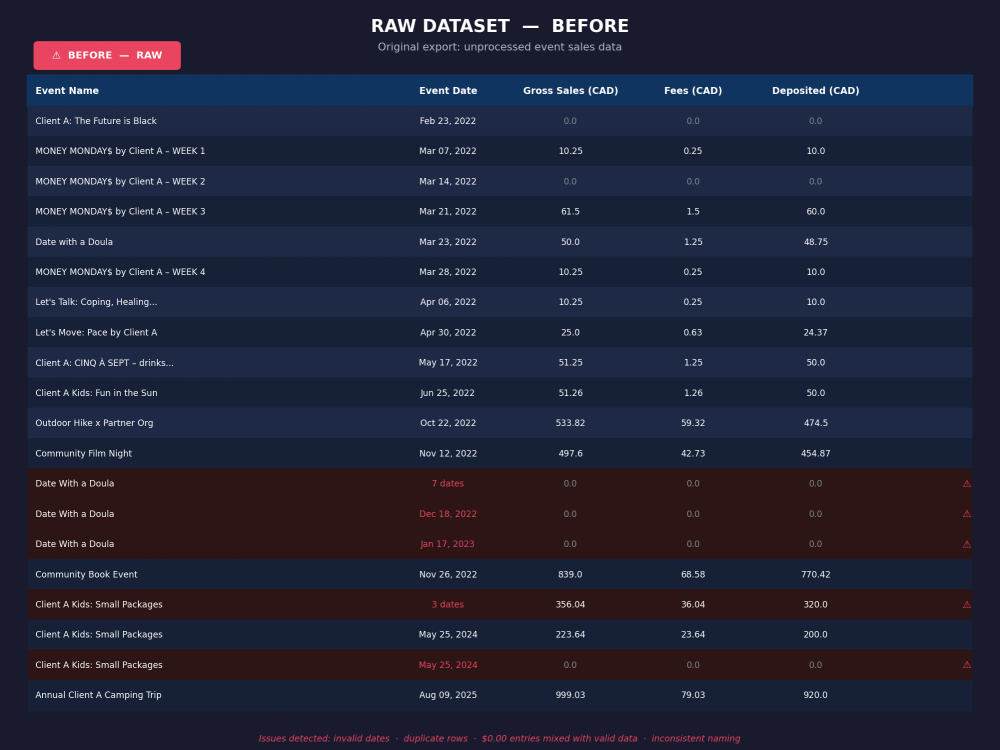Click gross sales value 223.64
This screenshot has height=750, width=1000.
click(x=570, y=635)
